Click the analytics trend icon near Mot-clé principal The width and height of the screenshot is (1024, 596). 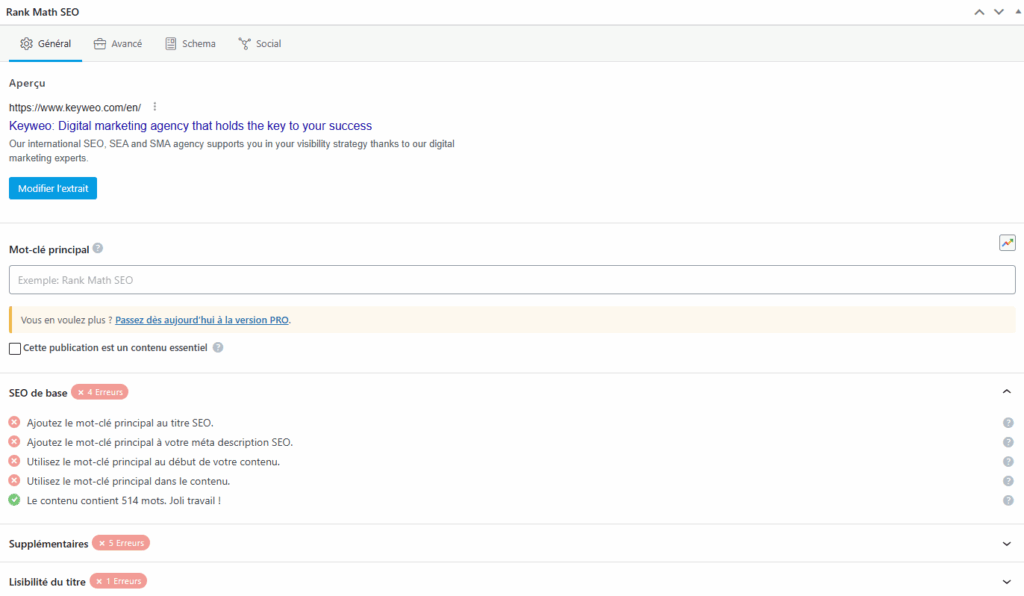pyautogui.click(x=1007, y=242)
